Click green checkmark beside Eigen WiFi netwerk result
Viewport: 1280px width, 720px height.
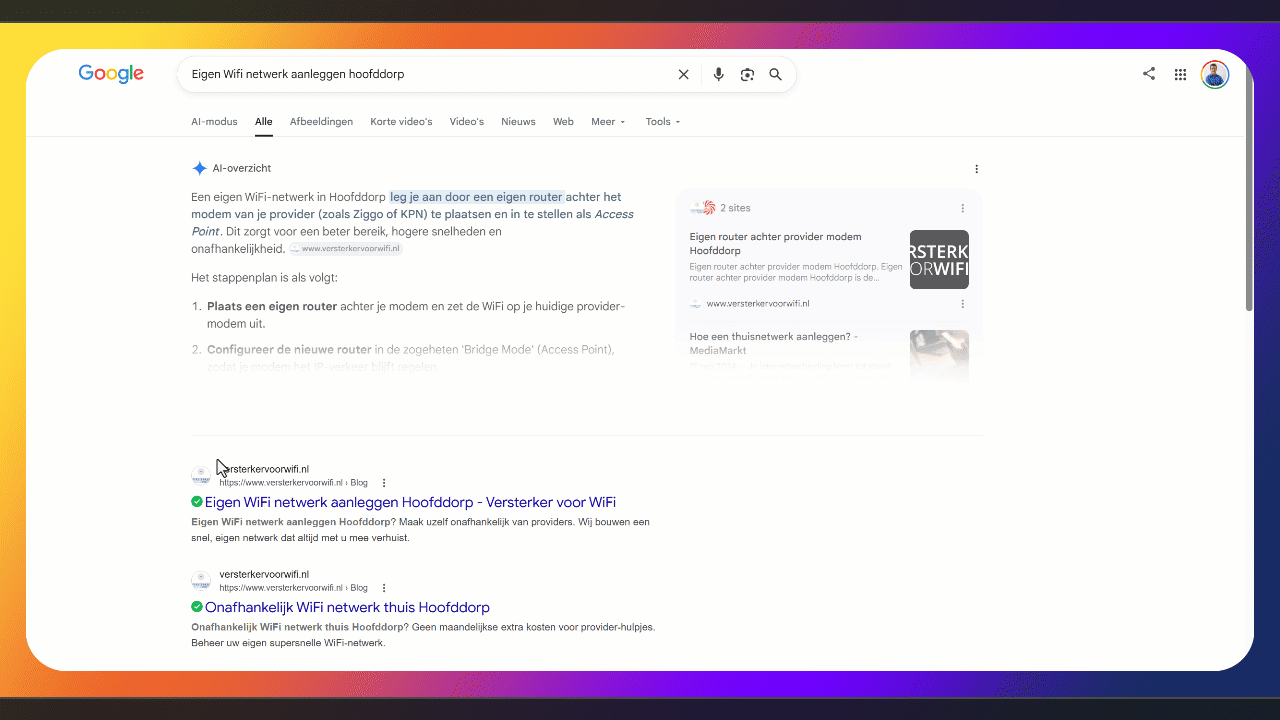point(197,502)
